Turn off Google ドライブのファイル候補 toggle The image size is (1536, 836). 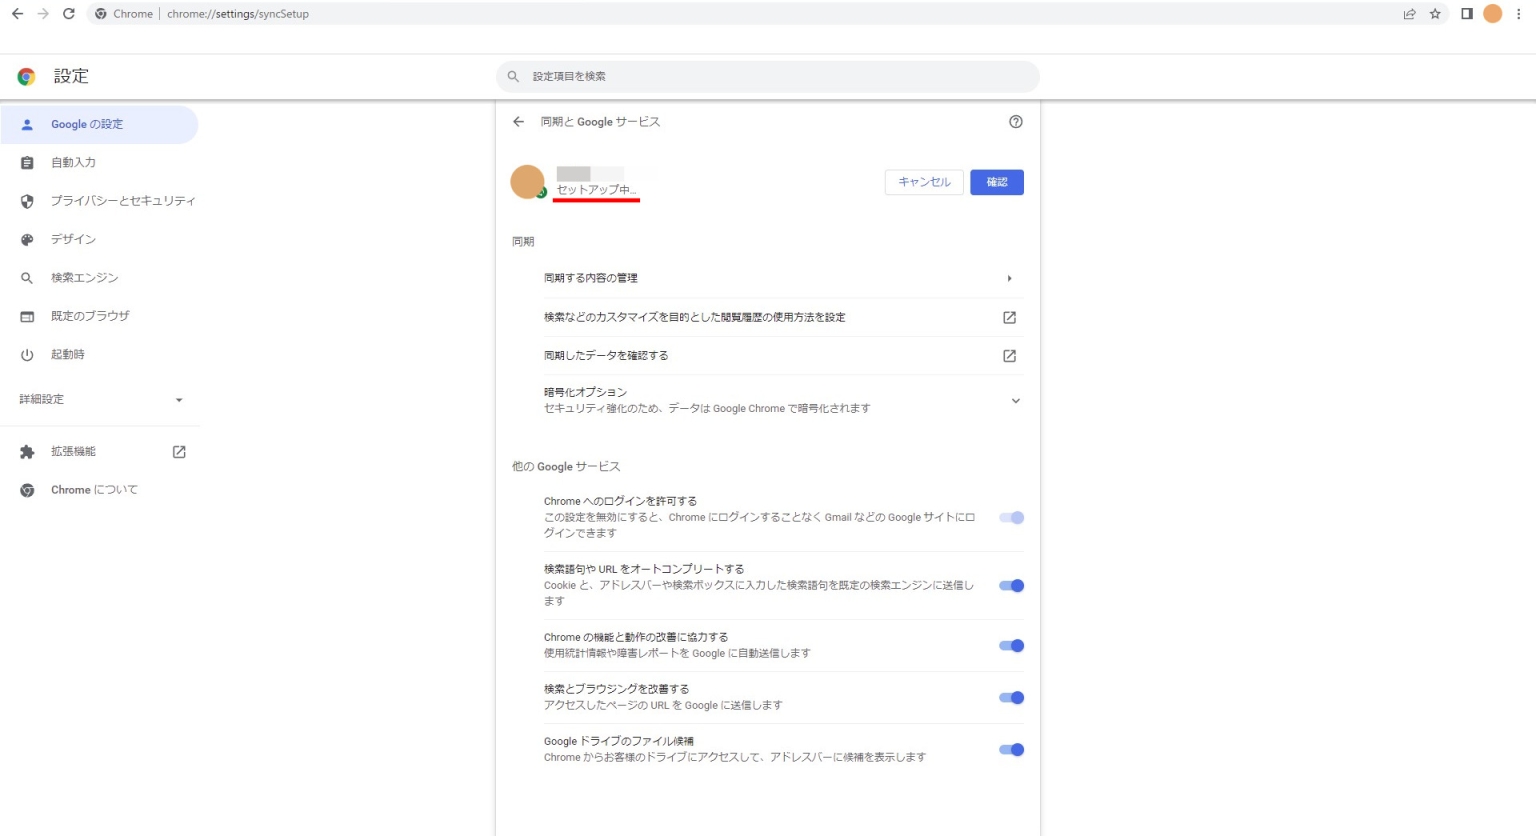click(1011, 750)
